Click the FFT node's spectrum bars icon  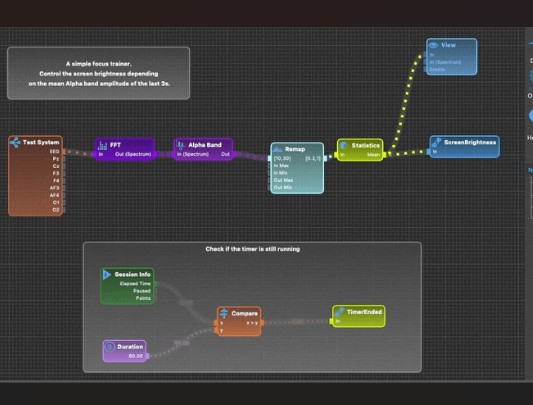[102, 145]
